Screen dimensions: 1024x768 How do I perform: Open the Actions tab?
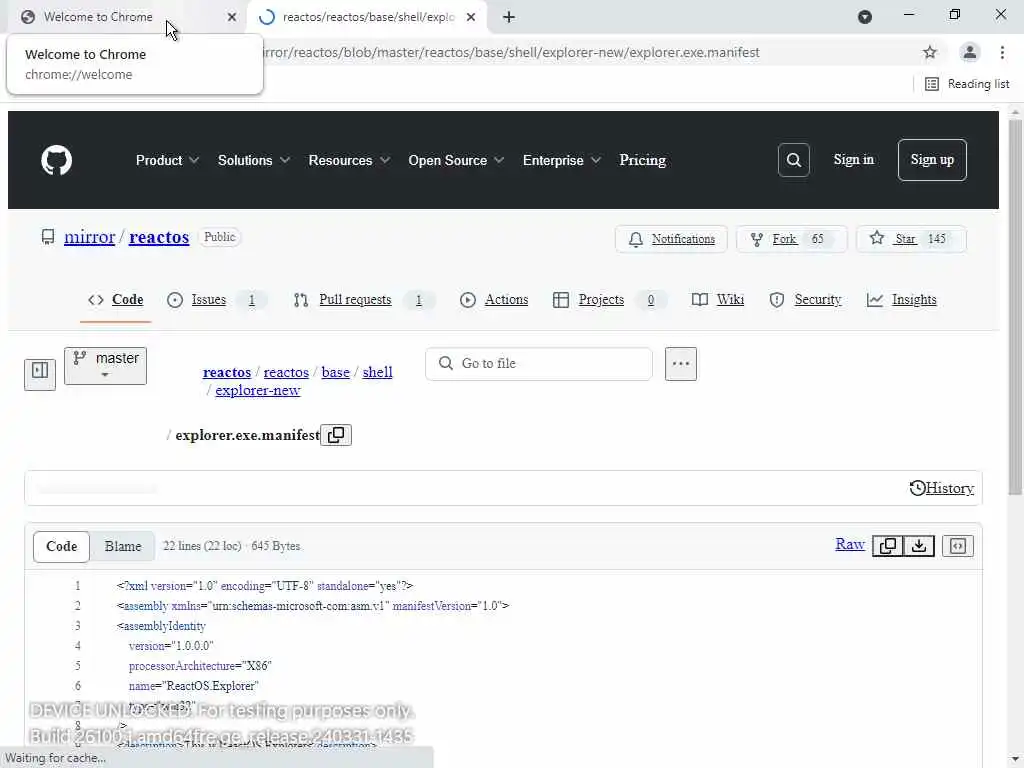pyautogui.click(x=494, y=300)
